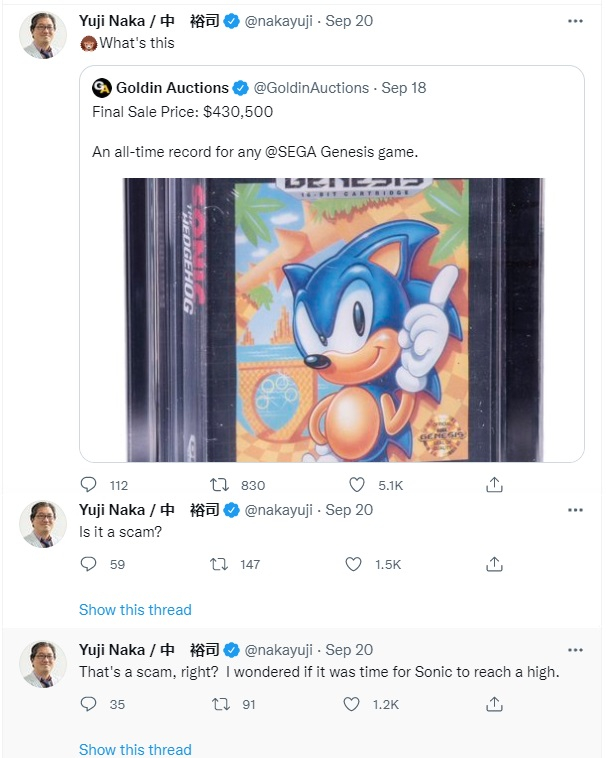This screenshot has width=606, height=758.
Task: Reply to the "What's this" tweet
Action: (x=88, y=484)
